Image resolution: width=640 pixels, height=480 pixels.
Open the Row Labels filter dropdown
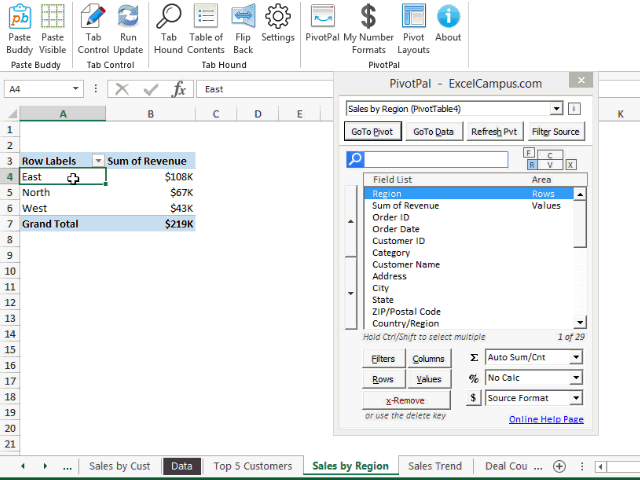(98, 160)
